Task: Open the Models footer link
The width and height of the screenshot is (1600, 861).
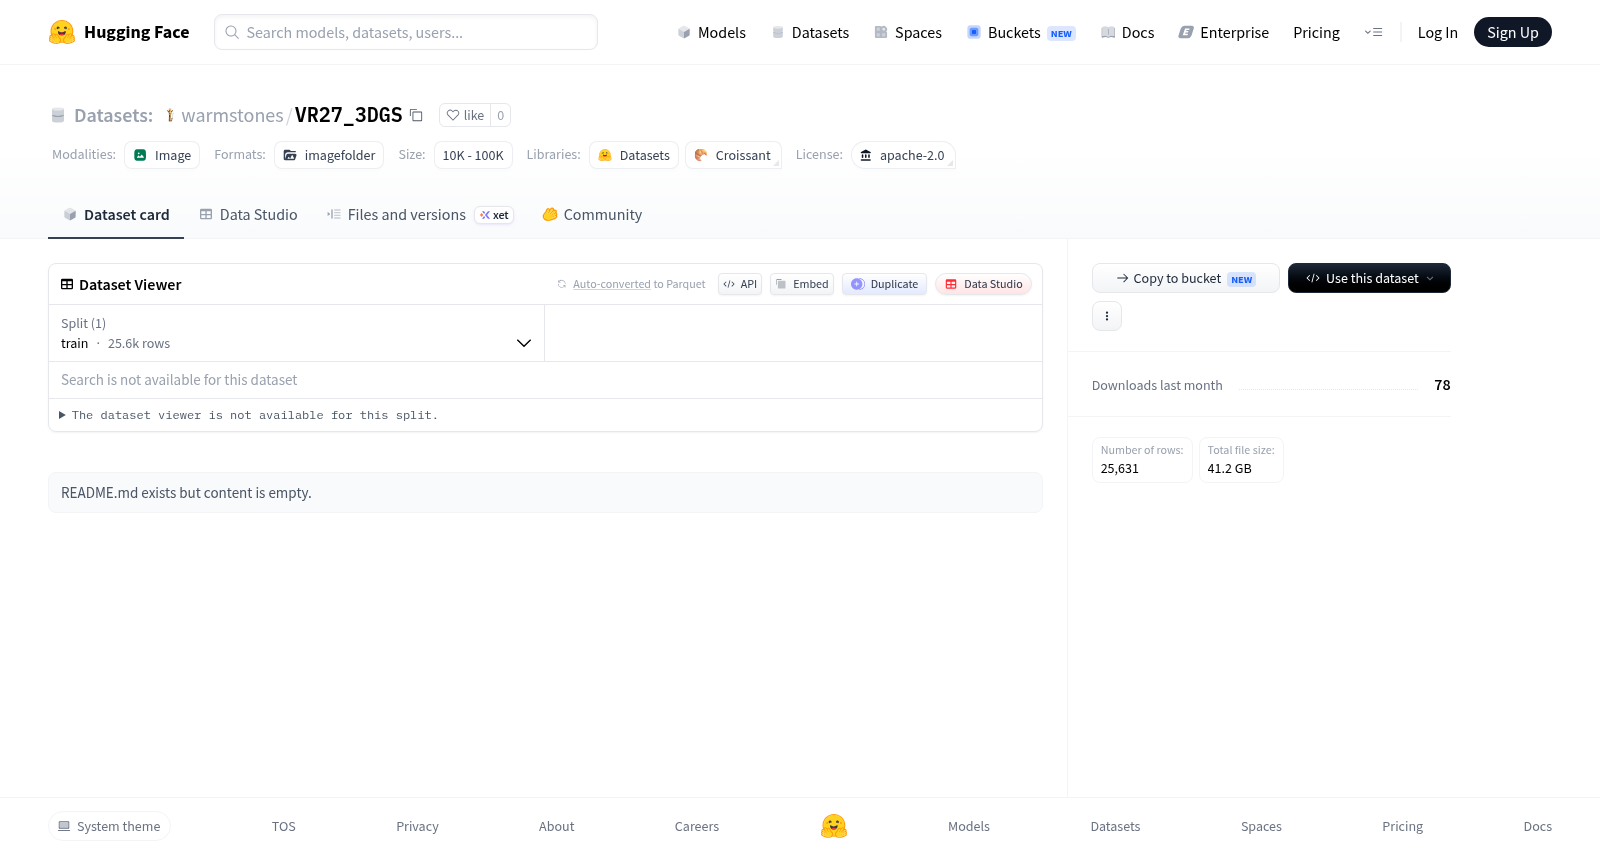Action: pyautogui.click(x=969, y=826)
